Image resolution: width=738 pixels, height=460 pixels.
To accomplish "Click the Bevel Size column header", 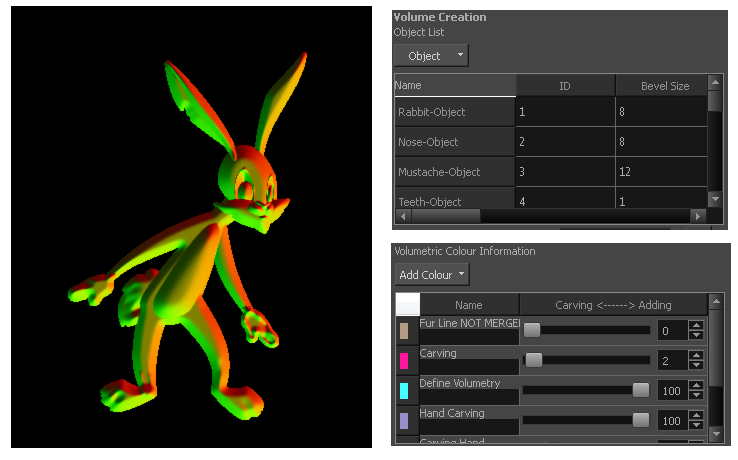I will 662,86.
